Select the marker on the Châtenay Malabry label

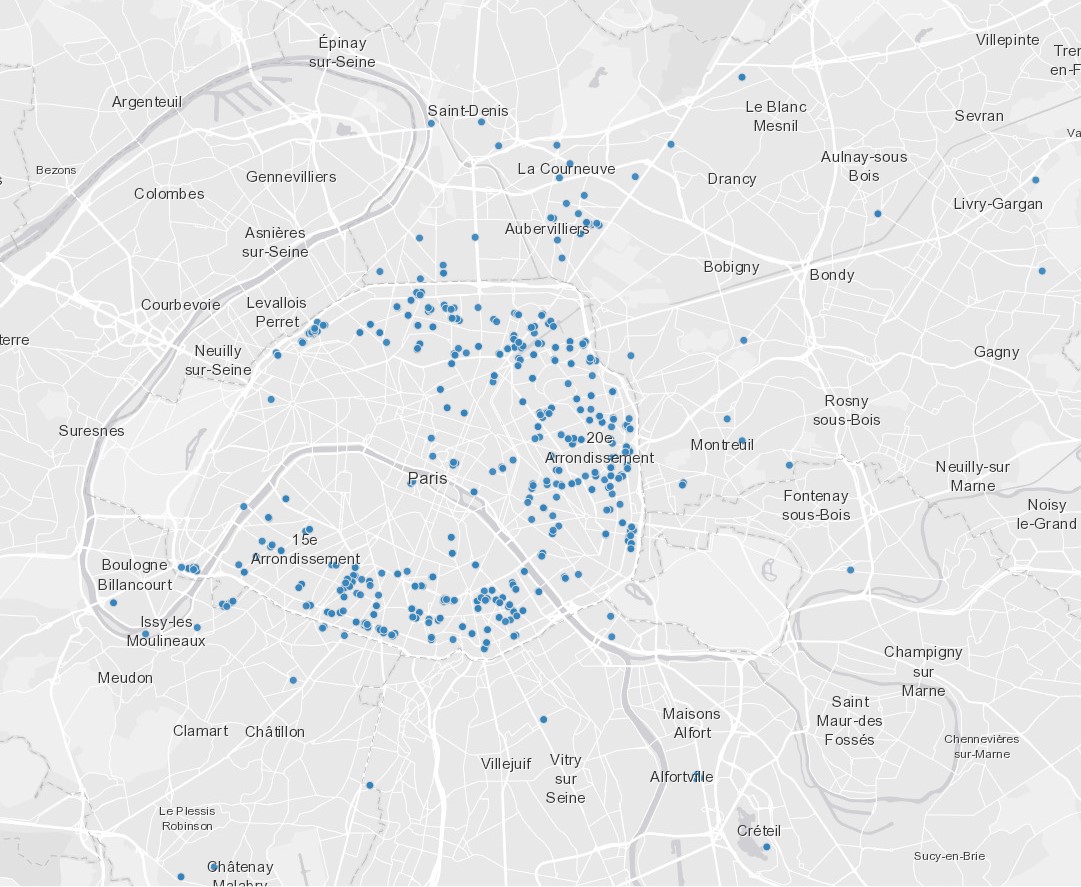(x=212, y=866)
